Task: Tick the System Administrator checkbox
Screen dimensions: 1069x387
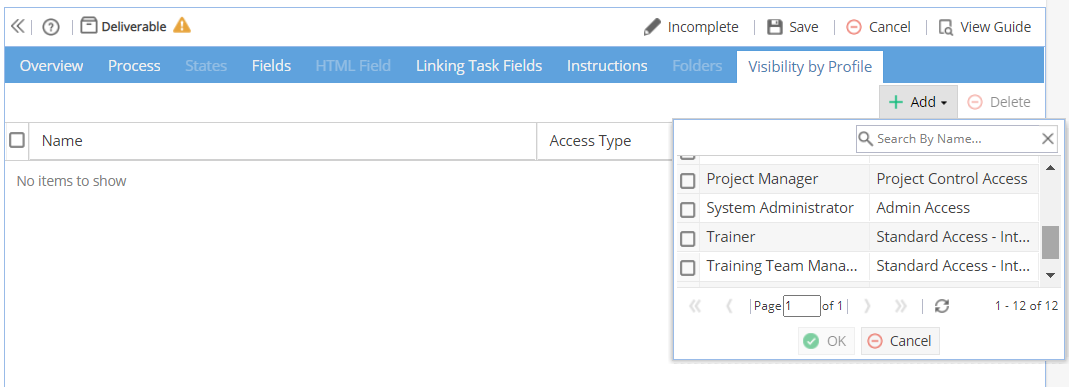Action: coord(688,209)
